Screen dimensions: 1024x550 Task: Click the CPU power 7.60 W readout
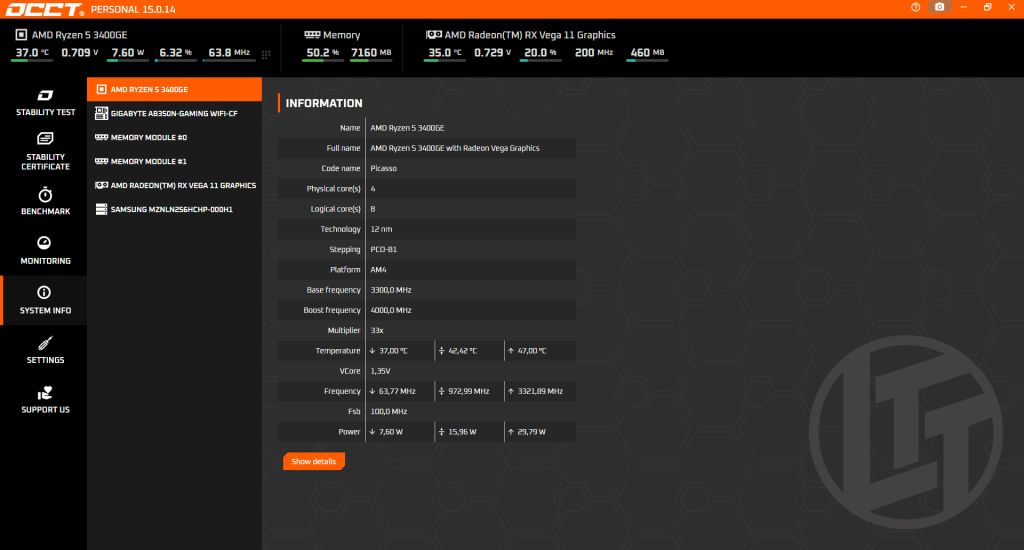127,53
